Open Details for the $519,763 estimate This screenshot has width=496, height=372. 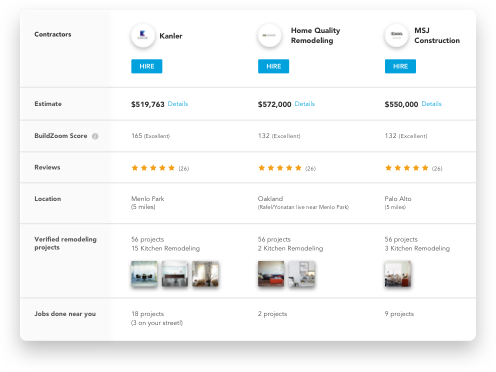(x=178, y=104)
